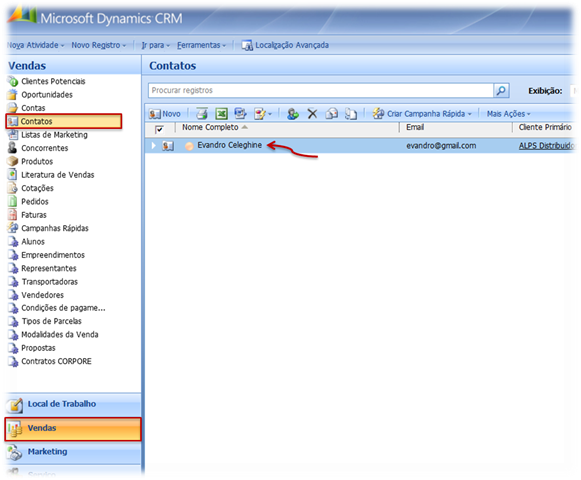Open Propostas in the sidebar
Viewport: 581px width, 480px height.
[x=39, y=348]
